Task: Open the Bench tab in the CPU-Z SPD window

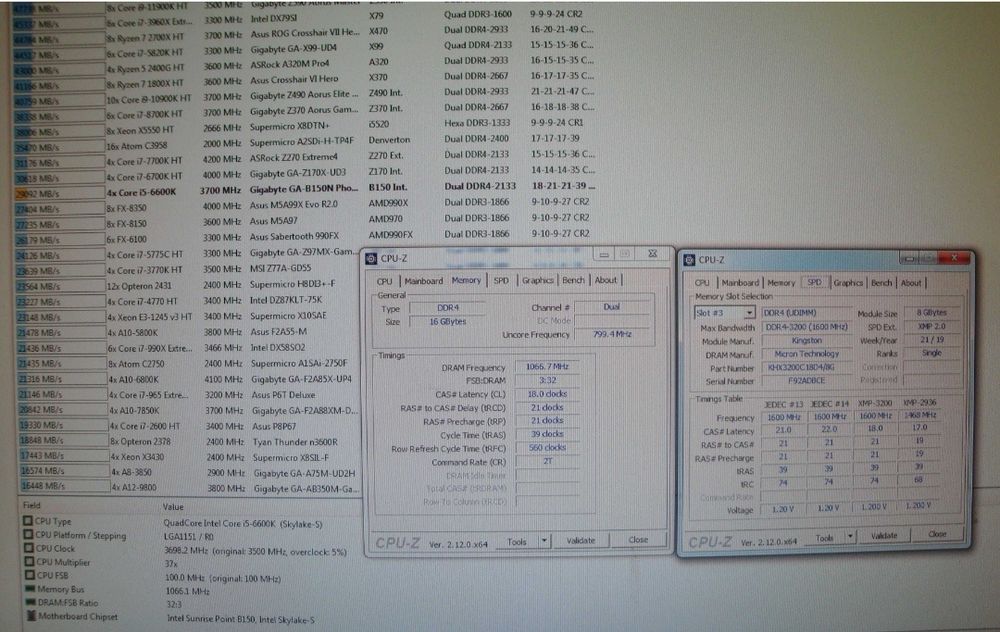Action: point(881,283)
